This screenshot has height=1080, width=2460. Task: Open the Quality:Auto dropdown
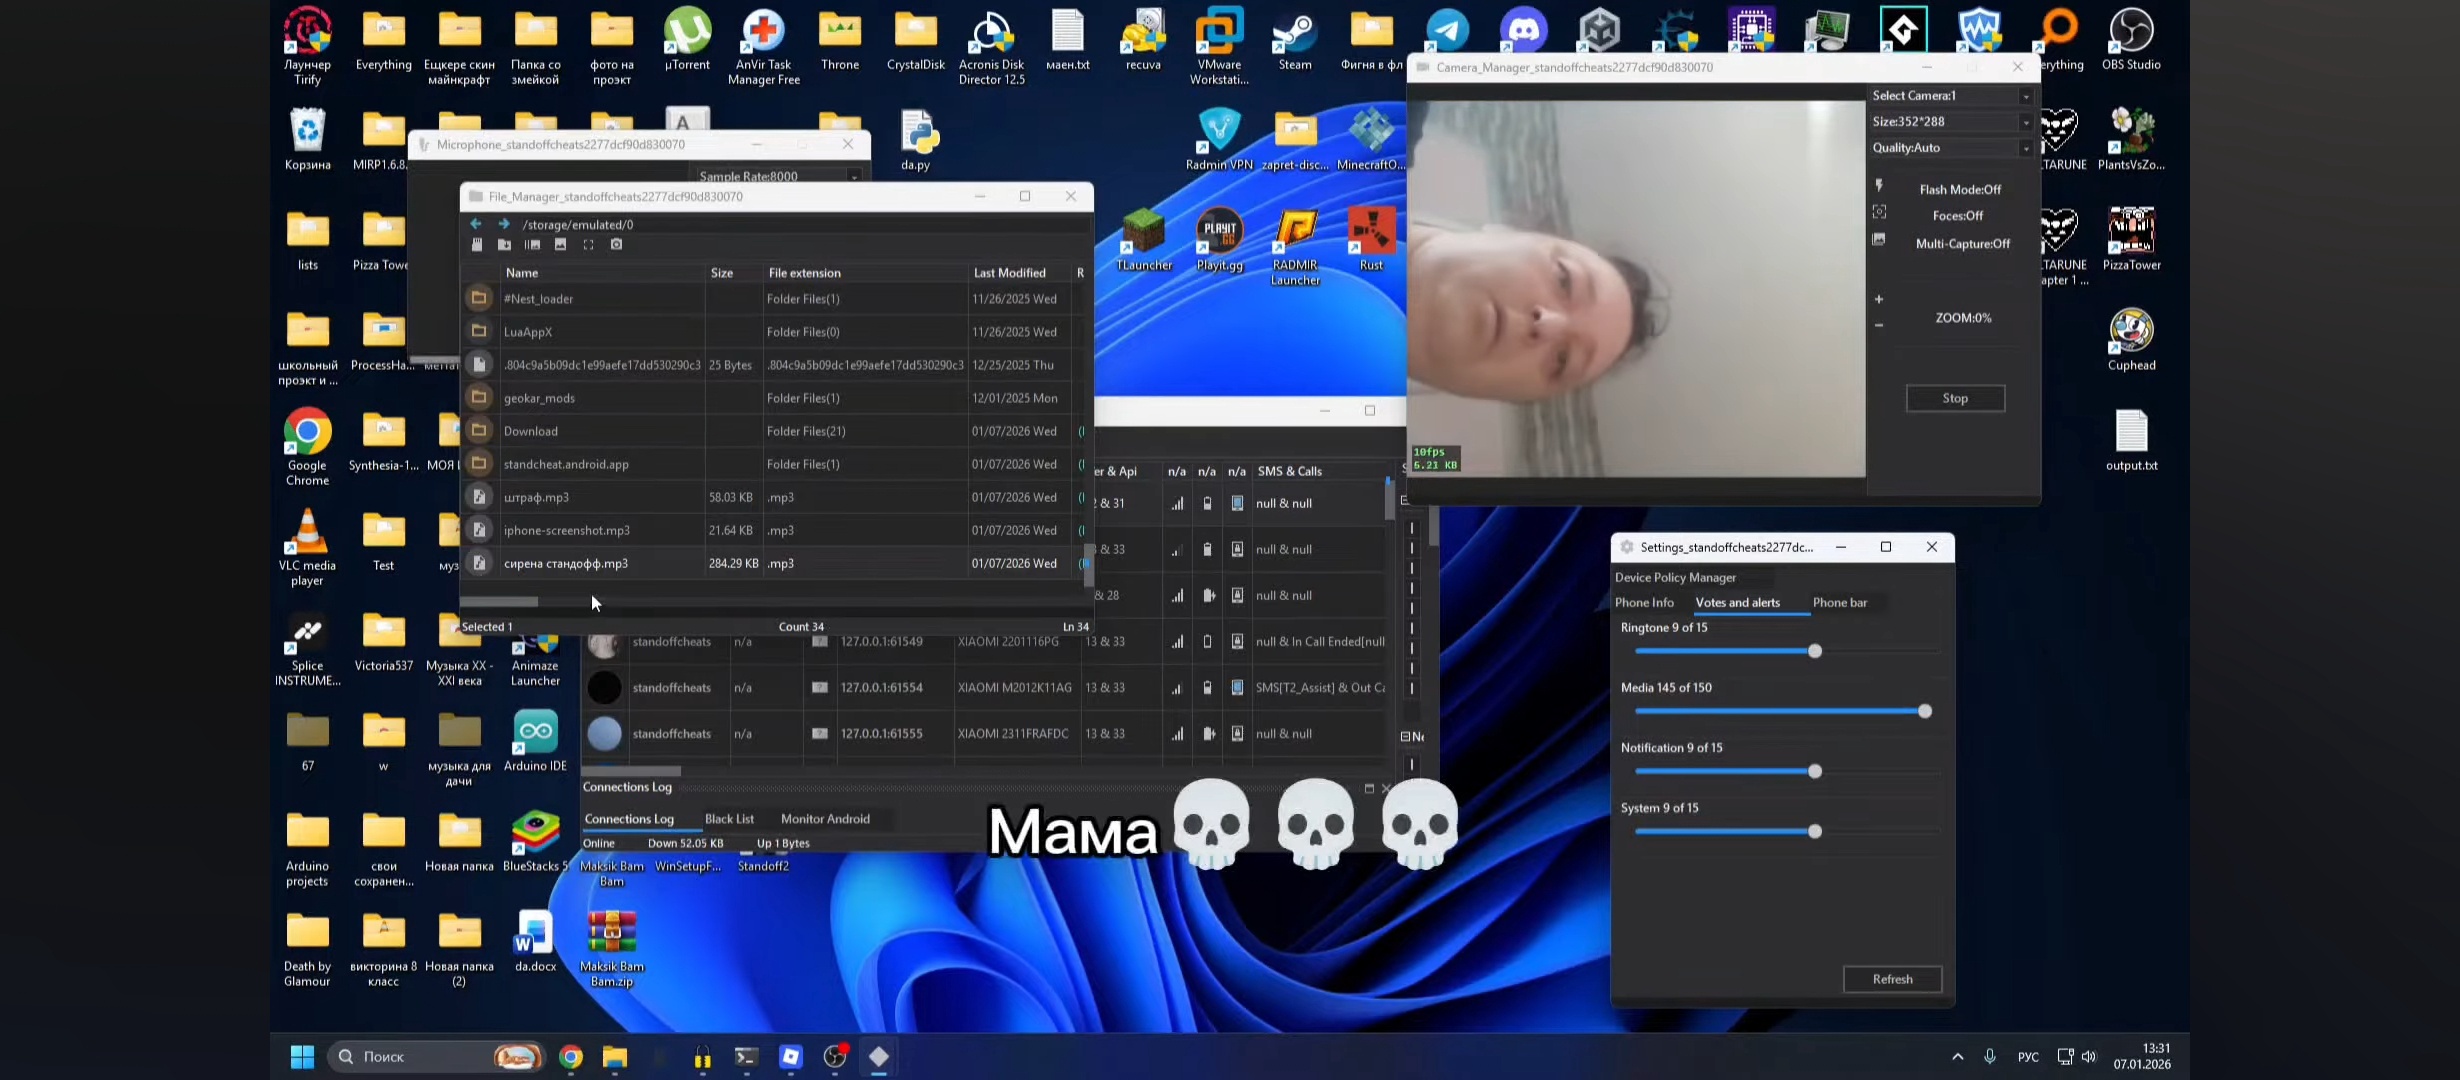[x=2025, y=148]
